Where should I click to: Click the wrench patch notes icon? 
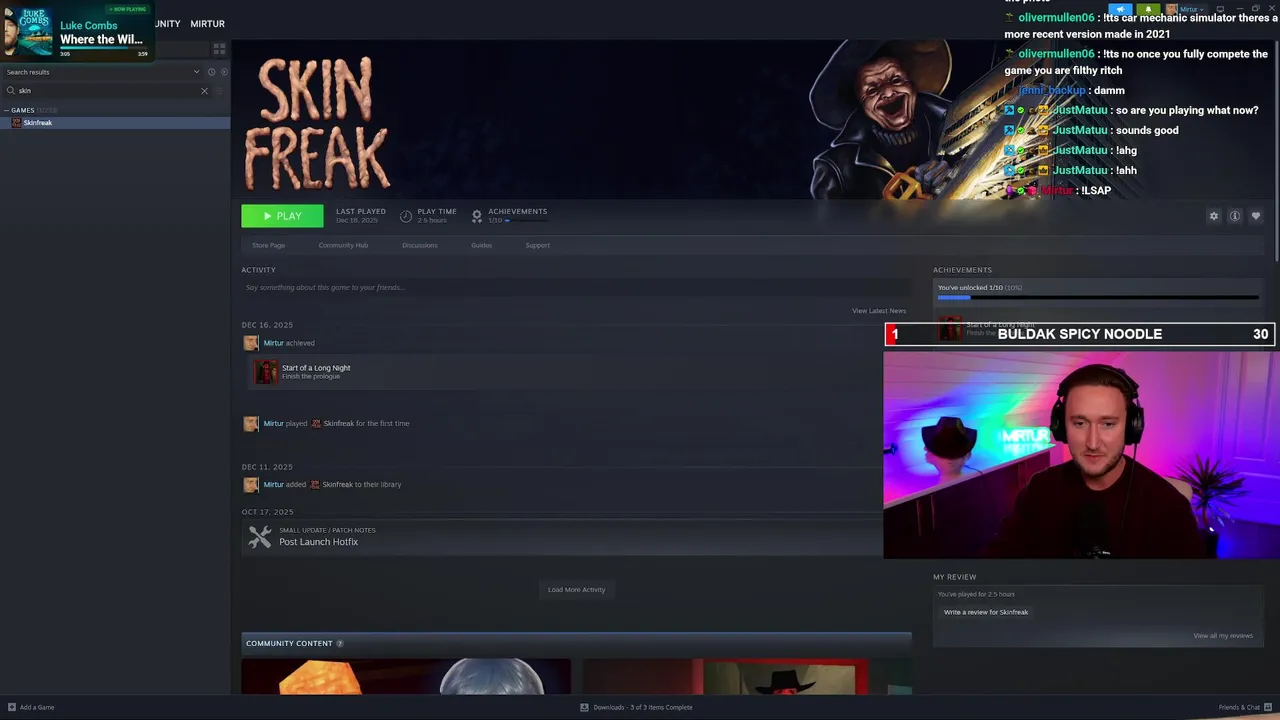pos(260,537)
